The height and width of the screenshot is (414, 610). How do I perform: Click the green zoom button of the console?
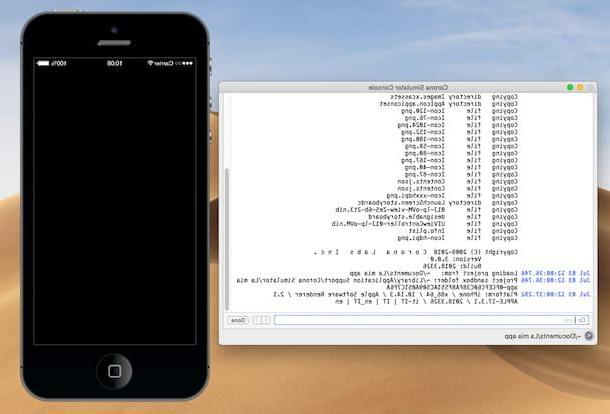[570, 87]
